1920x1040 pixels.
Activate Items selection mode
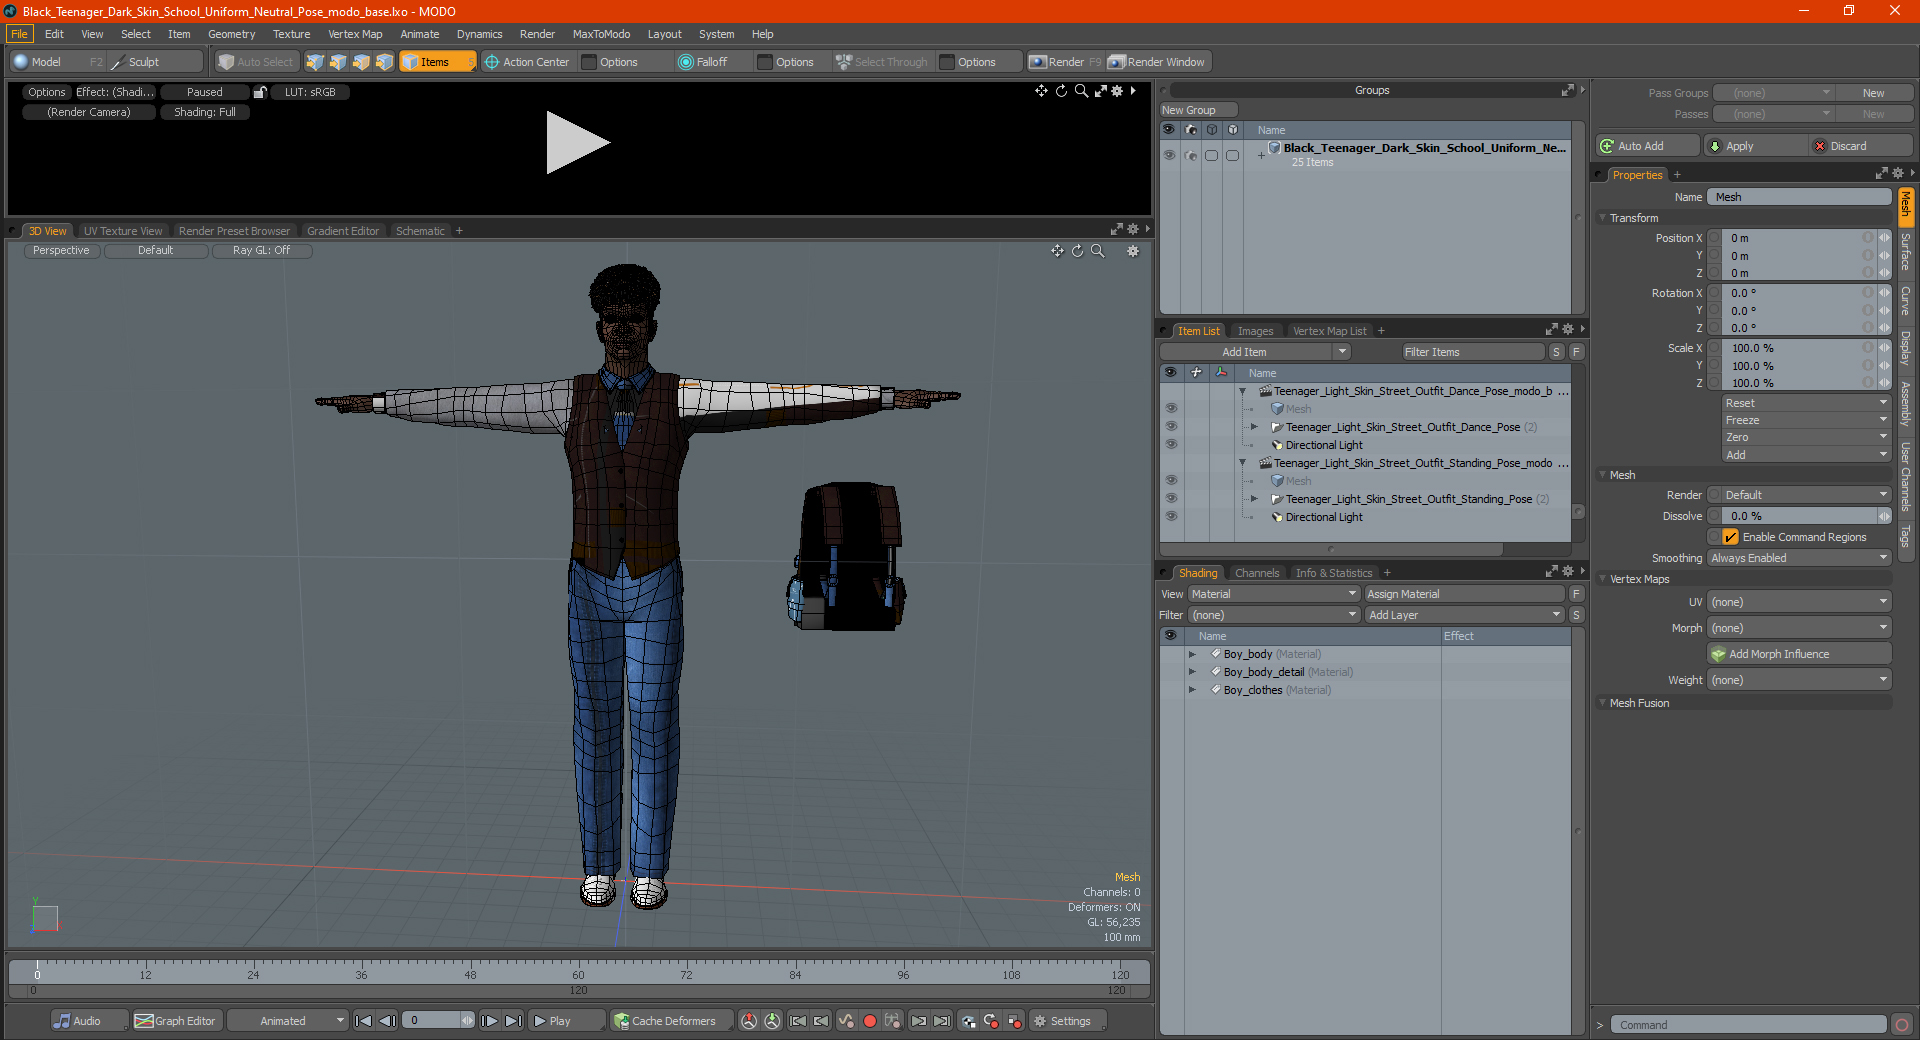[436, 62]
